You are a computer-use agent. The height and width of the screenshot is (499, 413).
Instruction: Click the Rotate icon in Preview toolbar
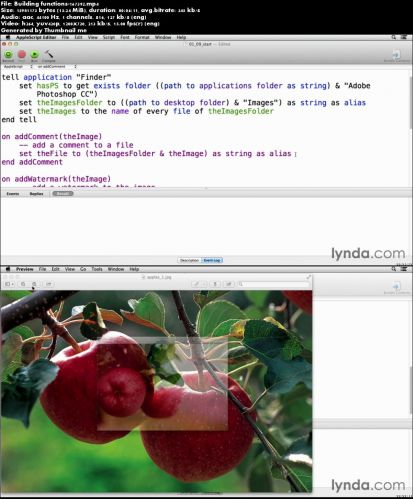(x=215, y=284)
